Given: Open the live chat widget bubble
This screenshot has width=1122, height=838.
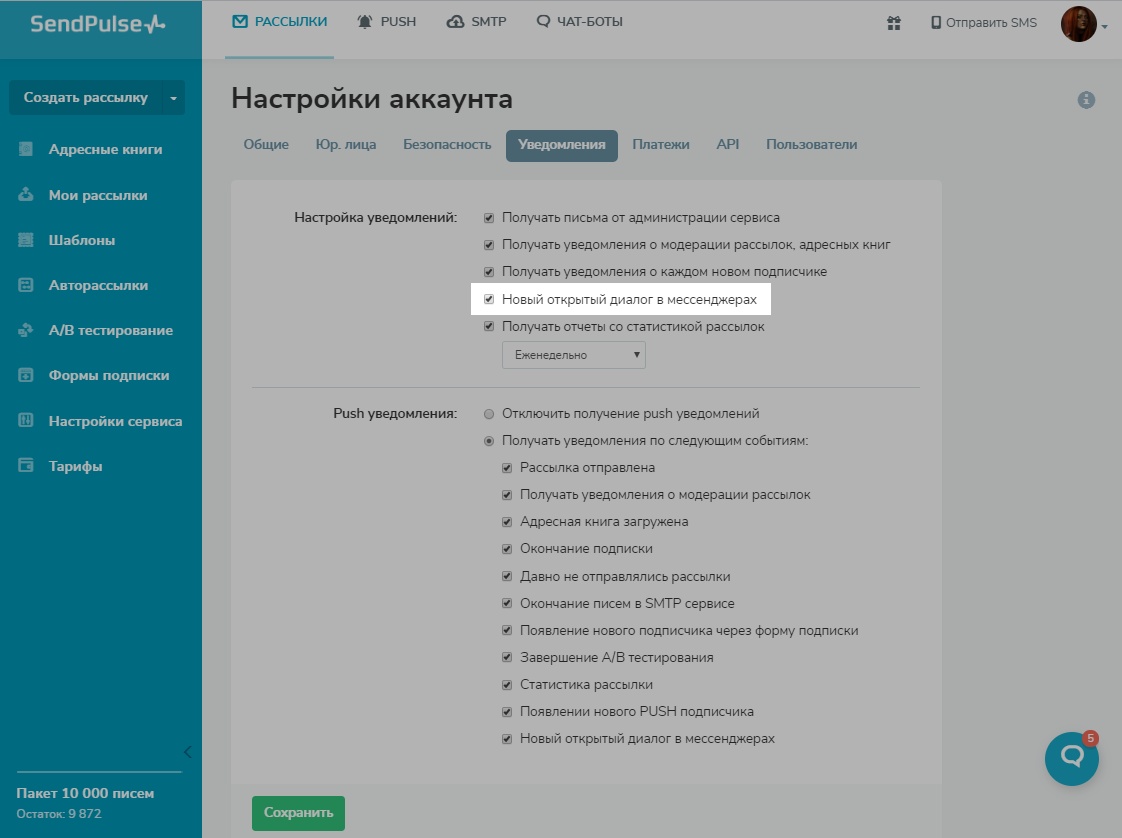Looking at the screenshot, I should point(1071,759).
